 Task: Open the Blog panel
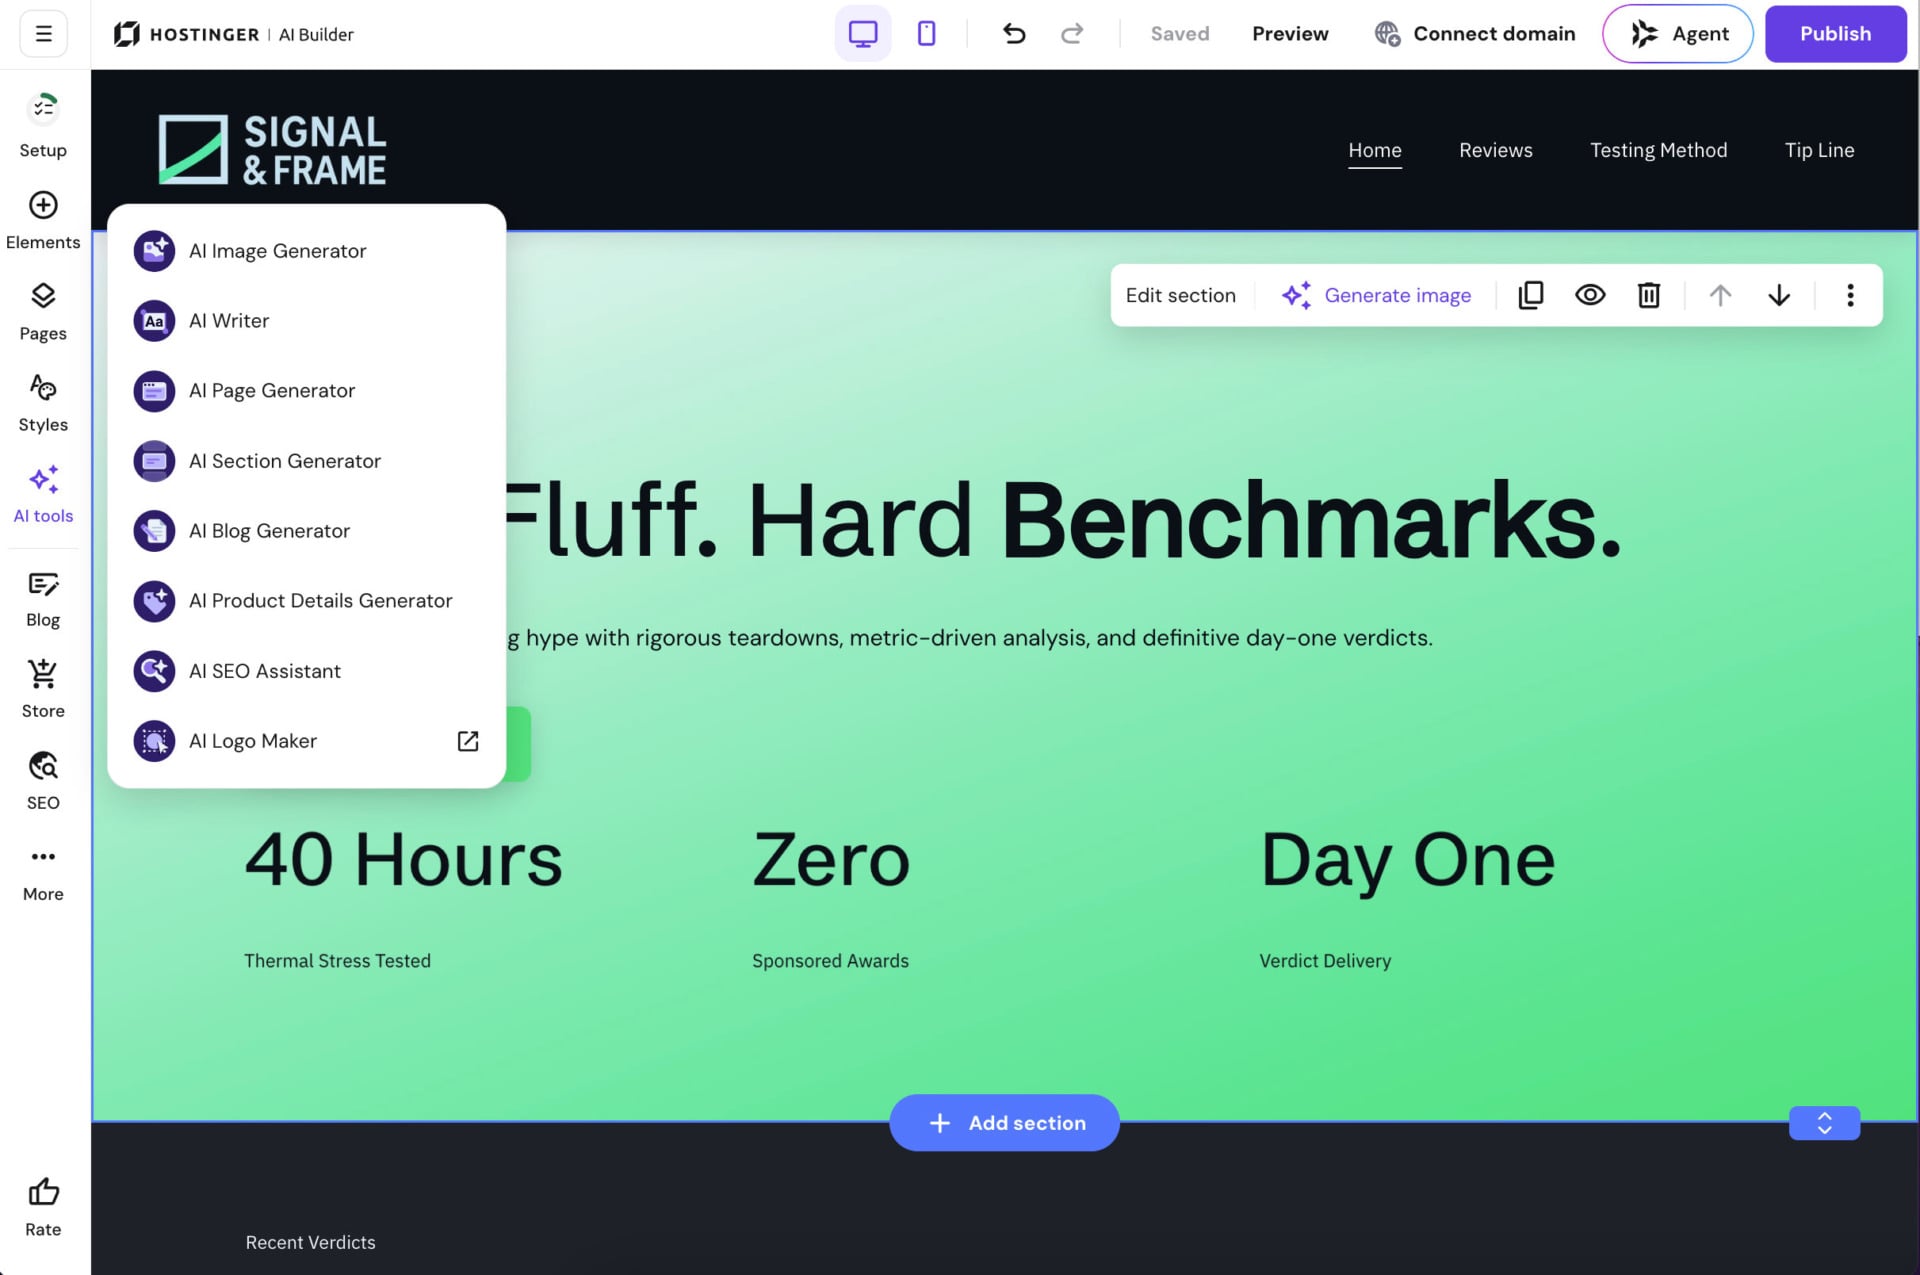click(43, 598)
